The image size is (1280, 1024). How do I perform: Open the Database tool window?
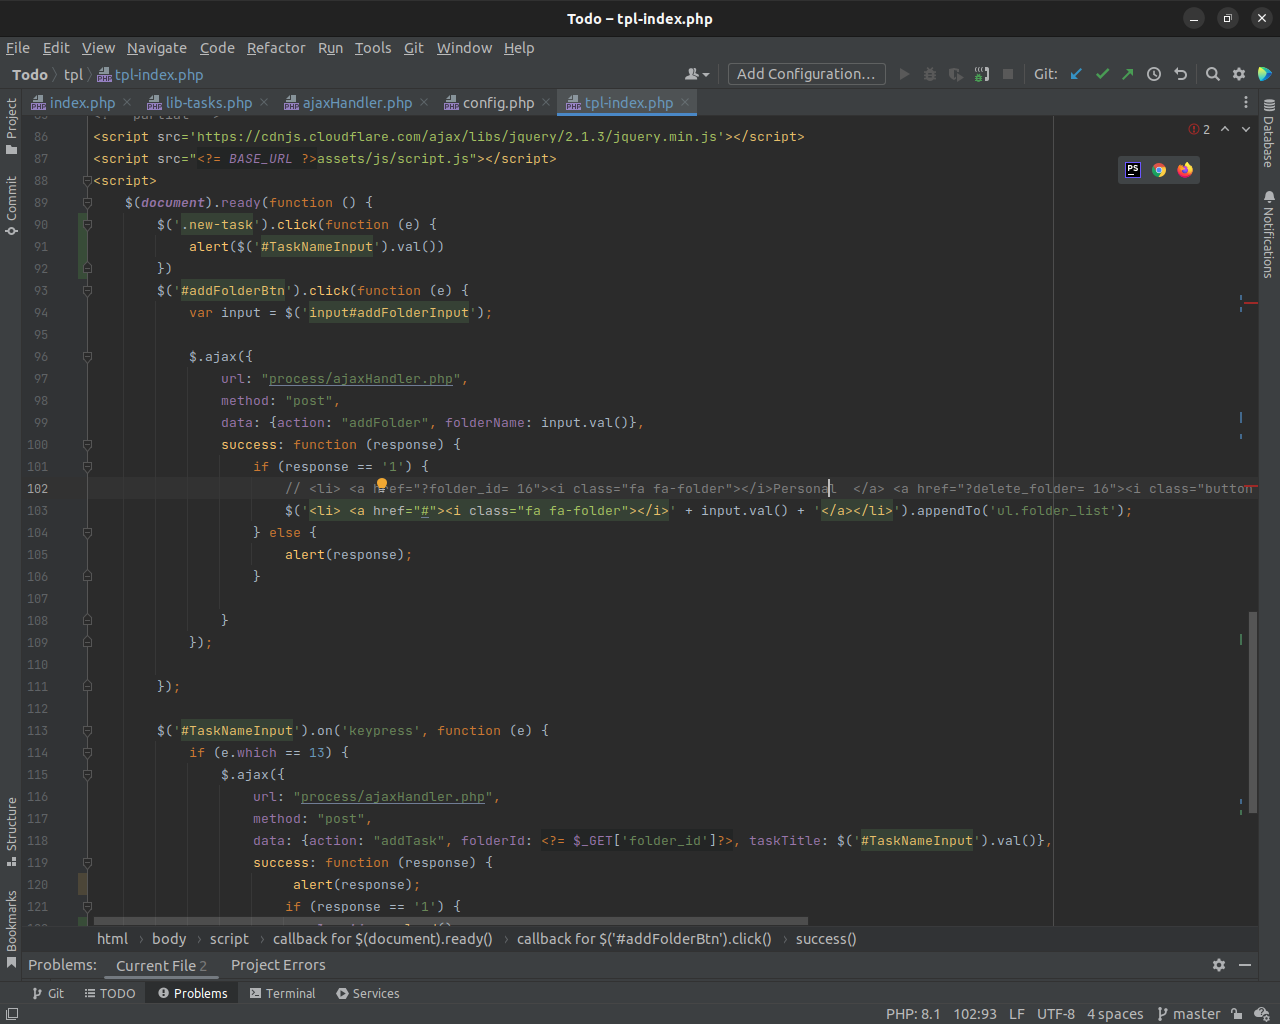(1268, 133)
